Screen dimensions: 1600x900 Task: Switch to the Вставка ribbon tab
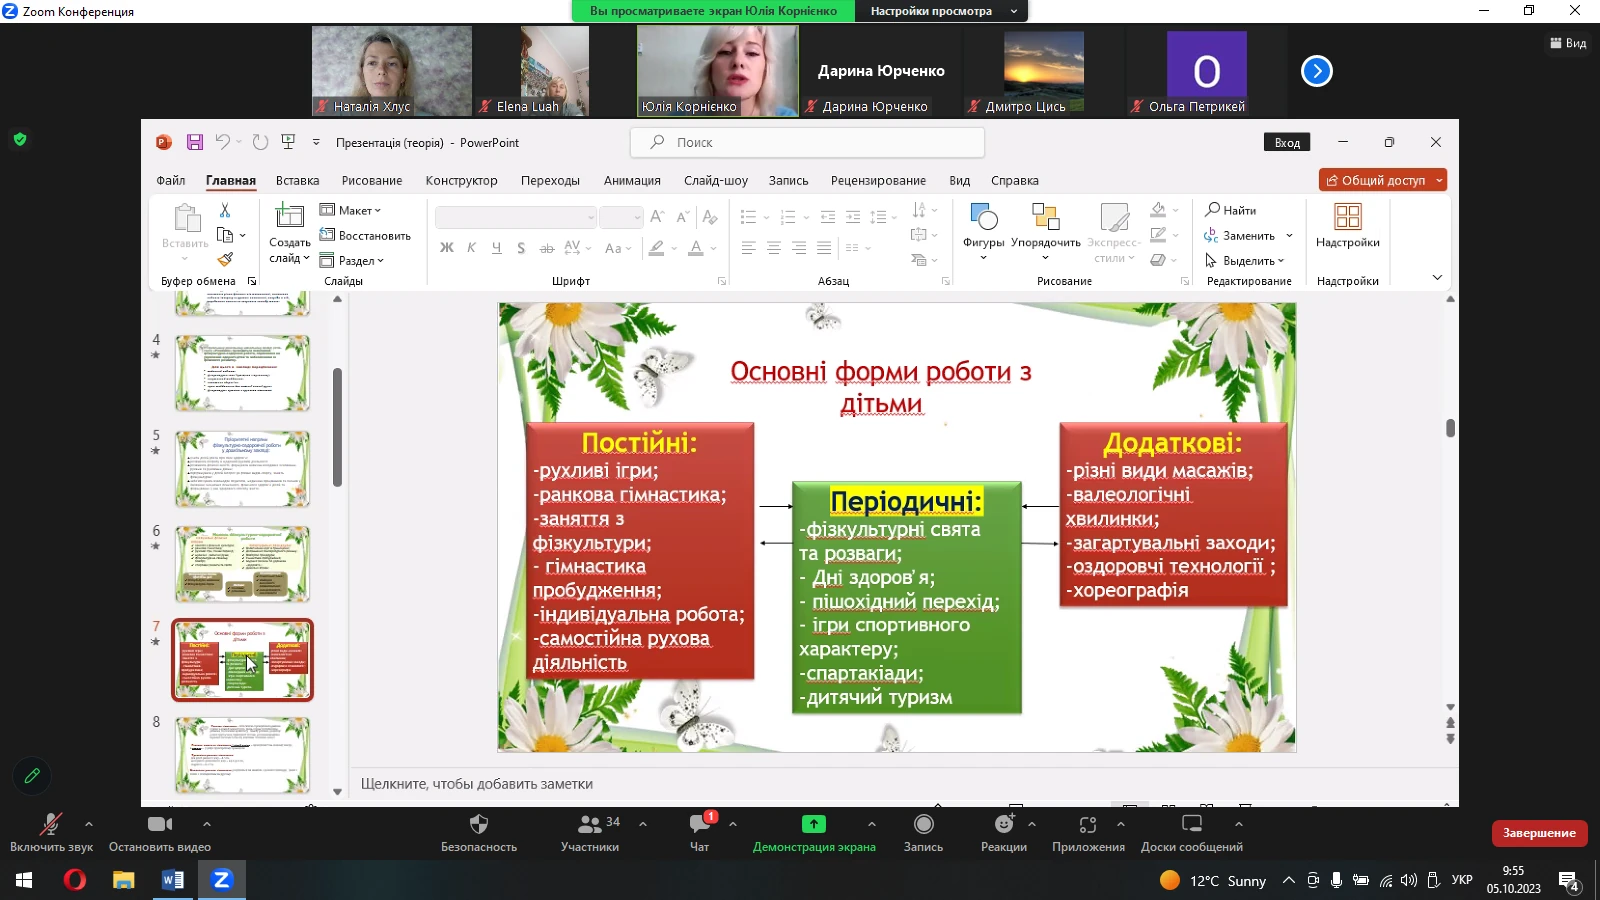[297, 181]
